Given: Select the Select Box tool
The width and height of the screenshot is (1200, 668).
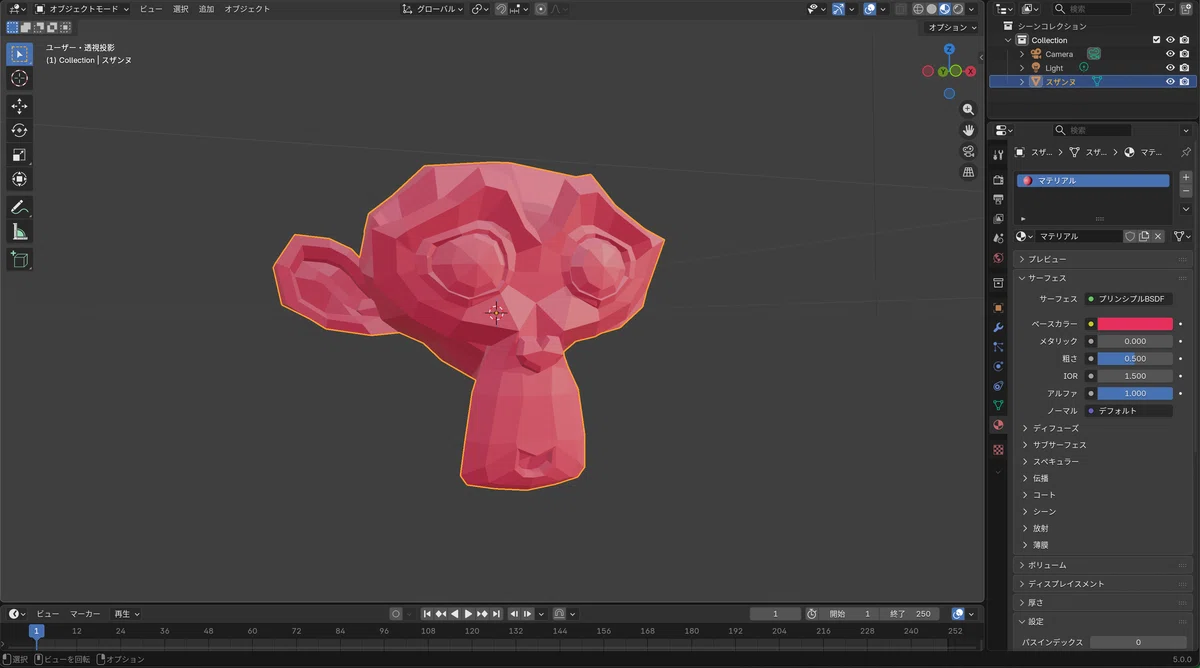Looking at the screenshot, I should [20, 54].
